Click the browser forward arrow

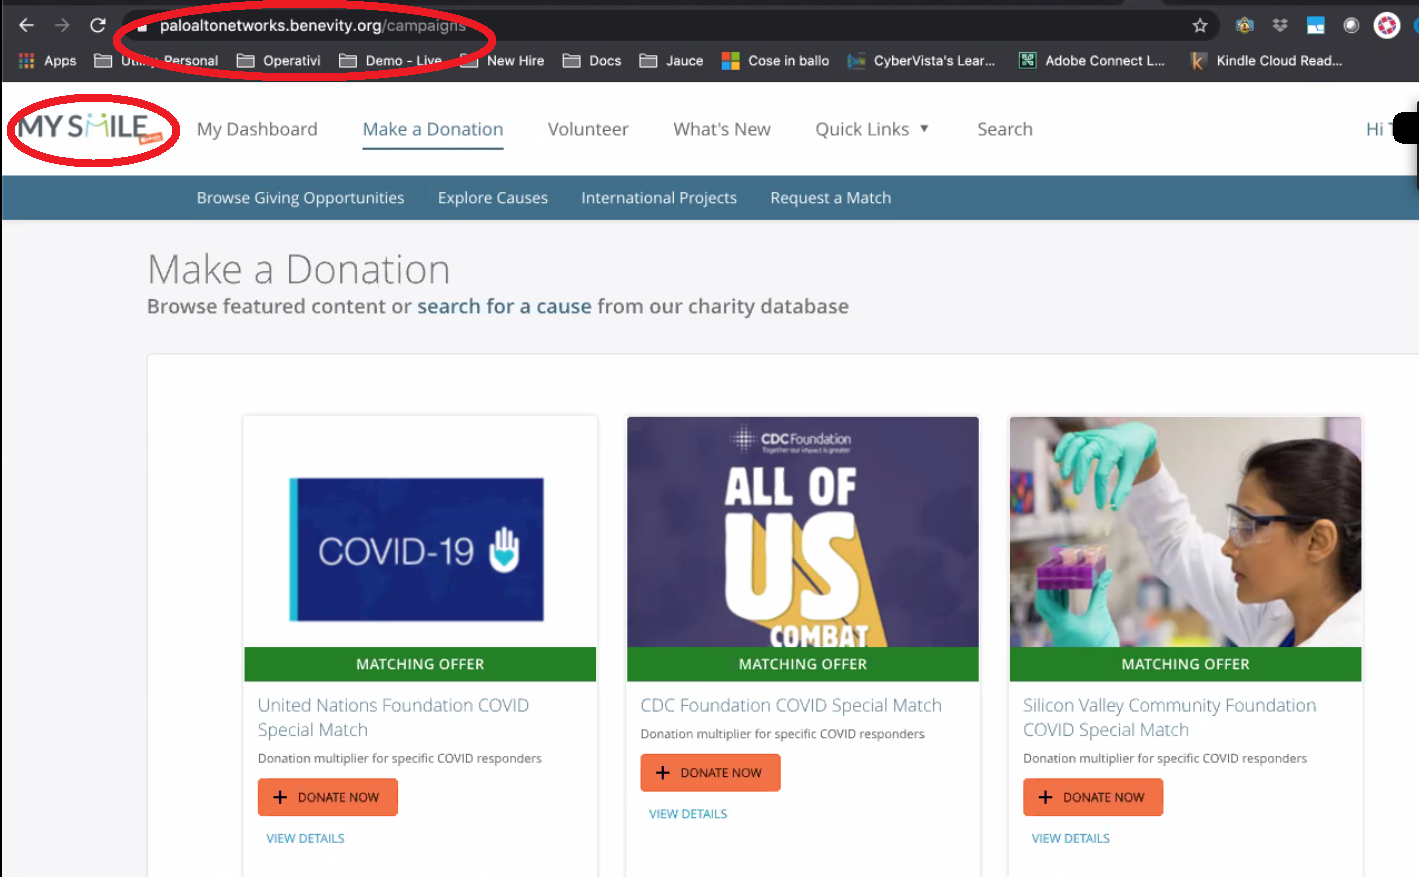pos(62,25)
